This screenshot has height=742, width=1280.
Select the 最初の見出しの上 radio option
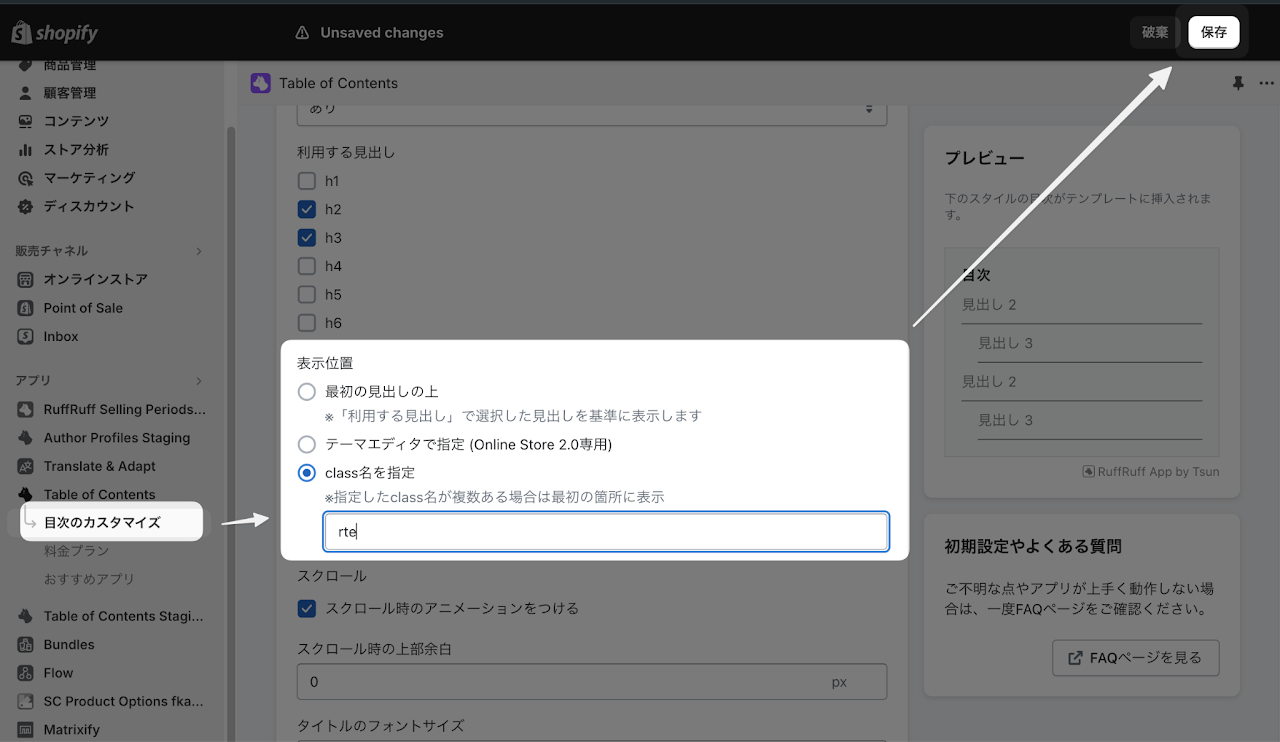(307, 391)
